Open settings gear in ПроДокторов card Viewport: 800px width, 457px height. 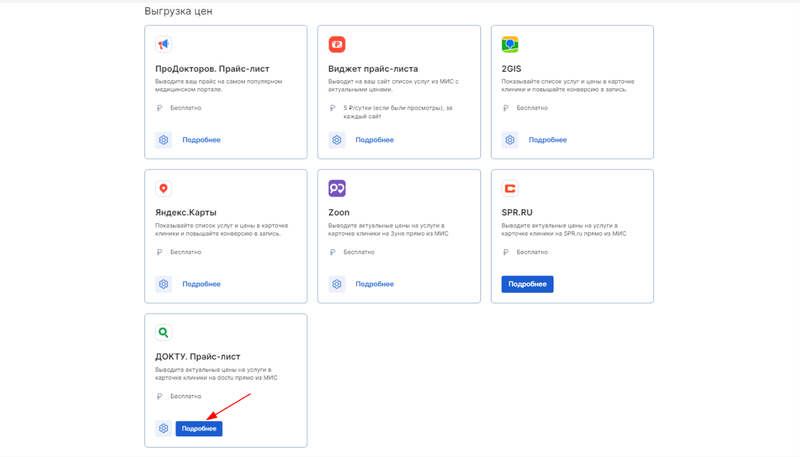163,140
